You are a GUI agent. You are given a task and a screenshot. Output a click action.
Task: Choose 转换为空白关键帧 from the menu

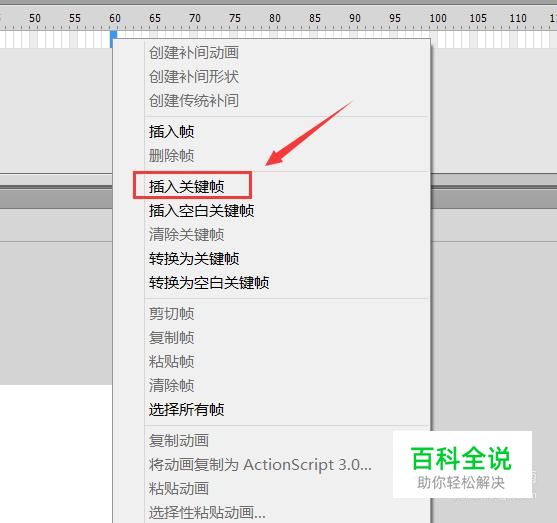click(x=209, y=283)
